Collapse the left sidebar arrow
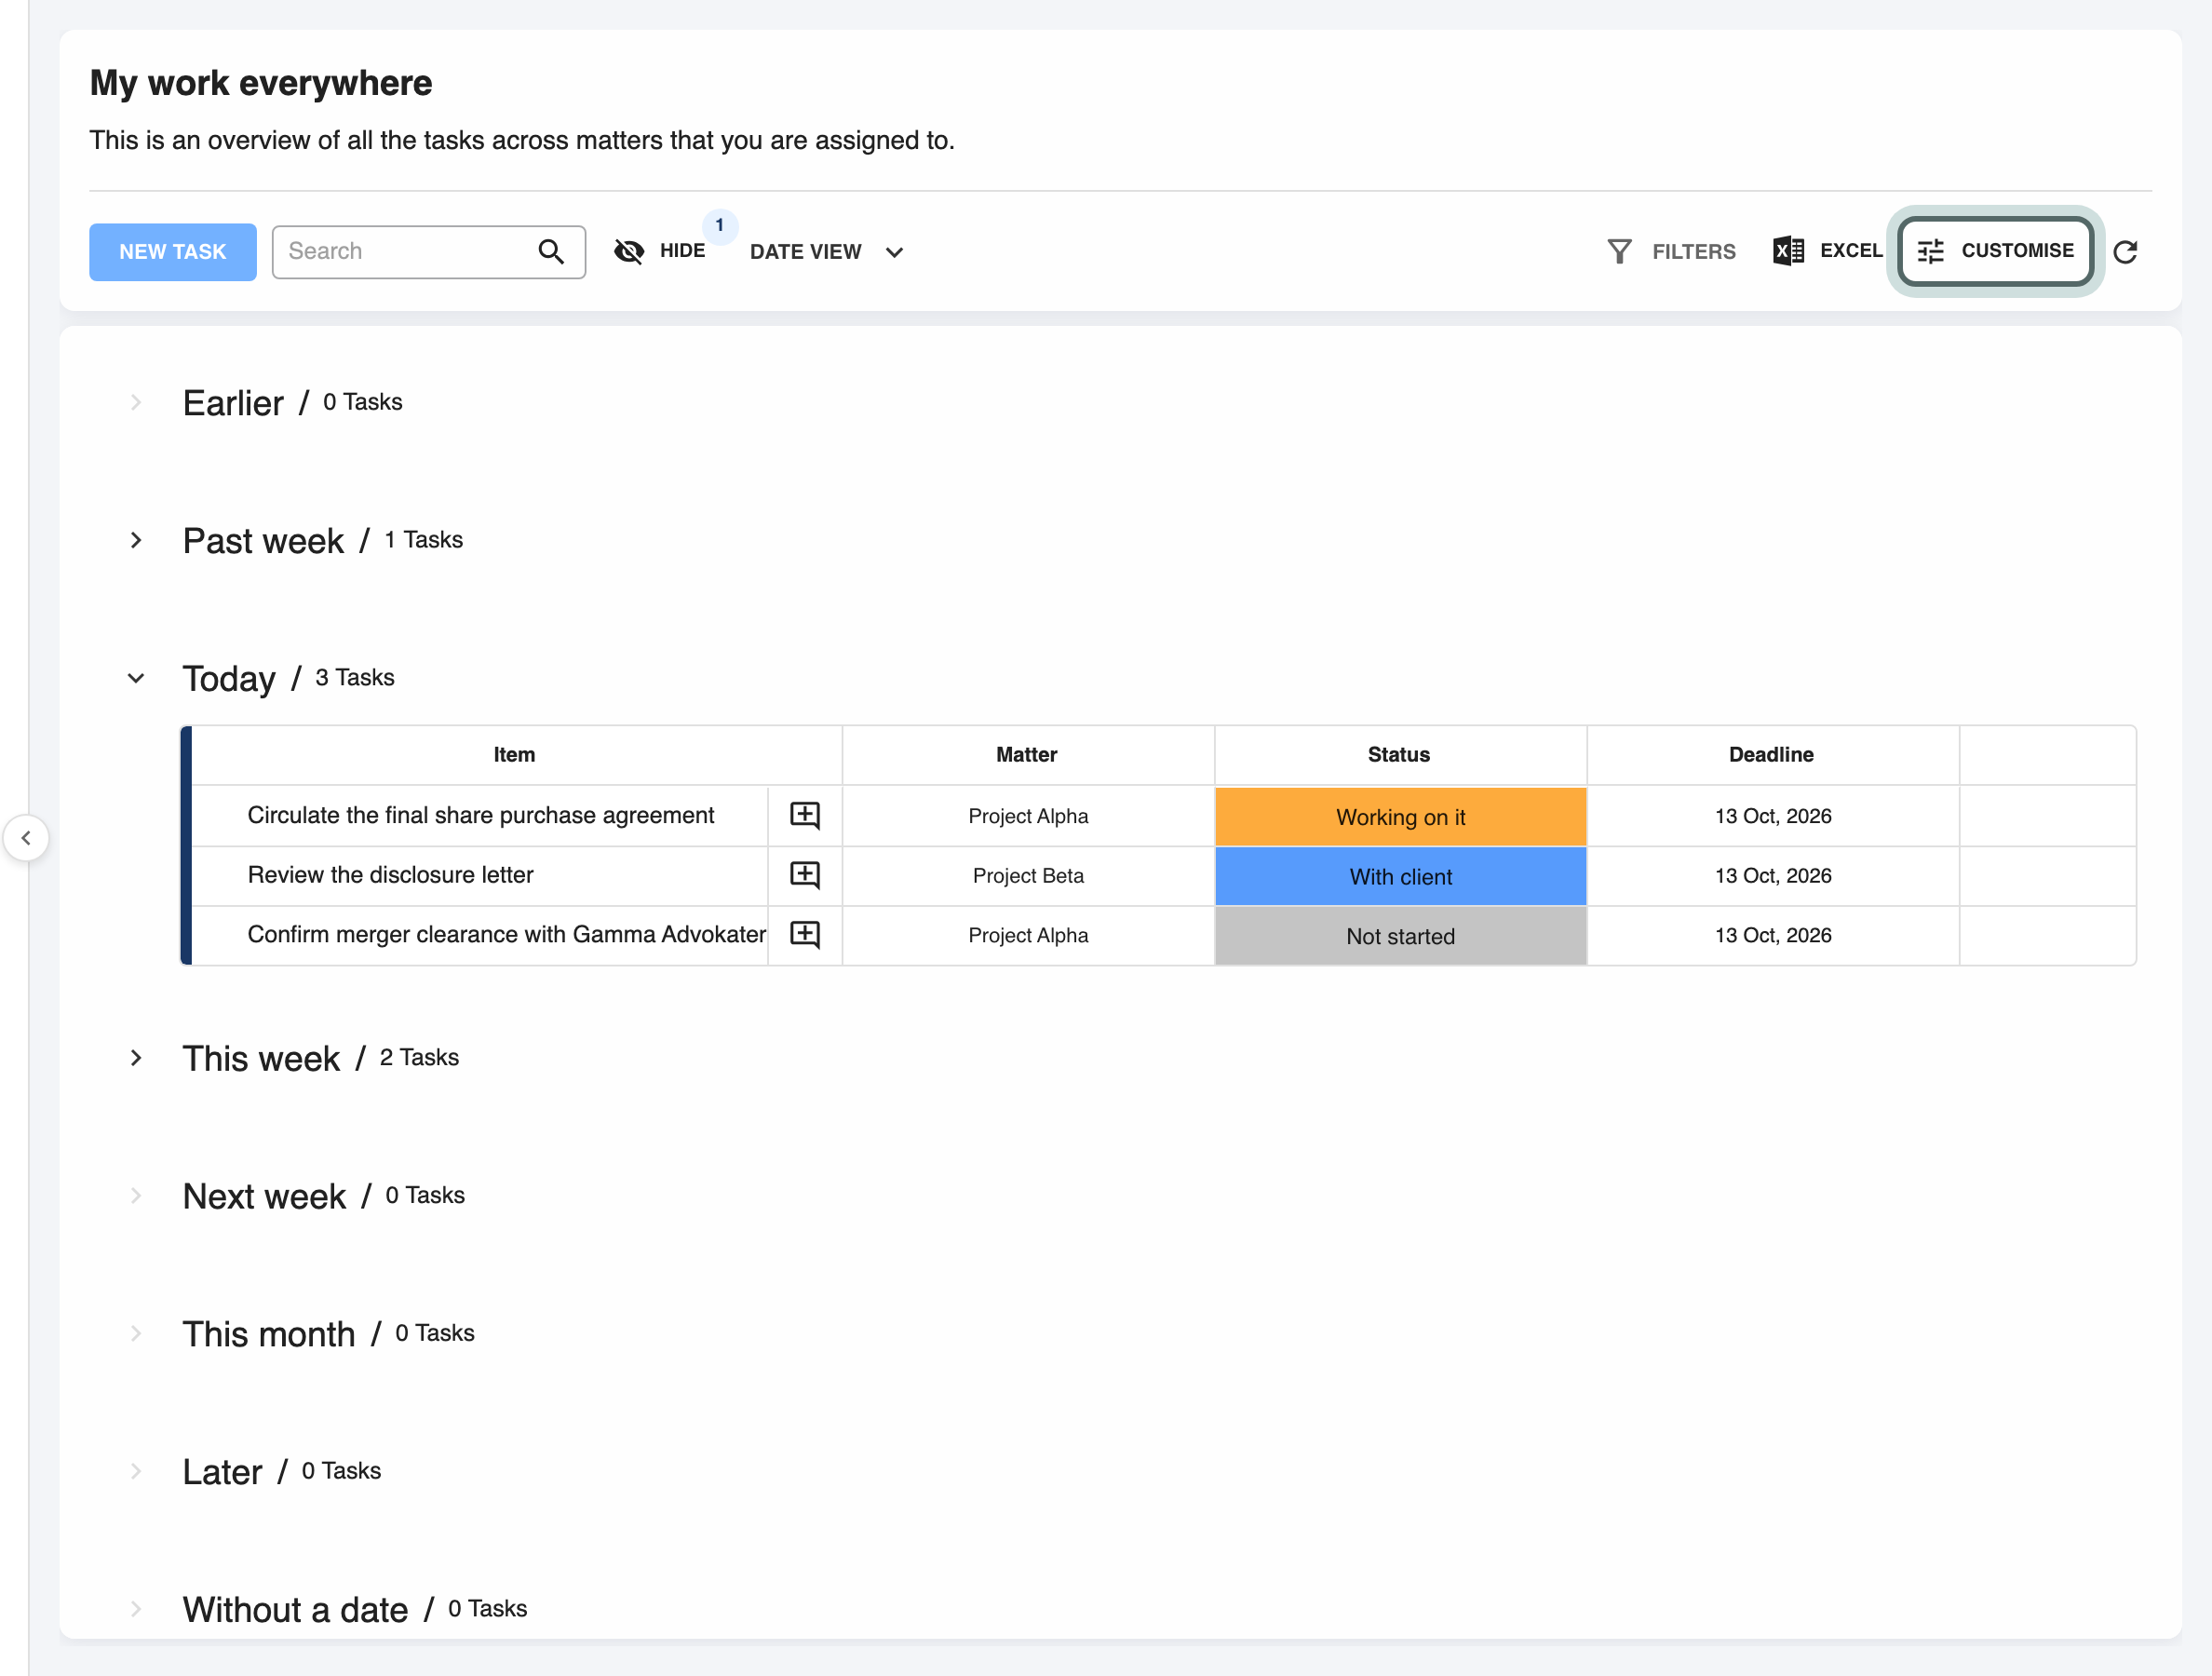 tap(27, 838)
